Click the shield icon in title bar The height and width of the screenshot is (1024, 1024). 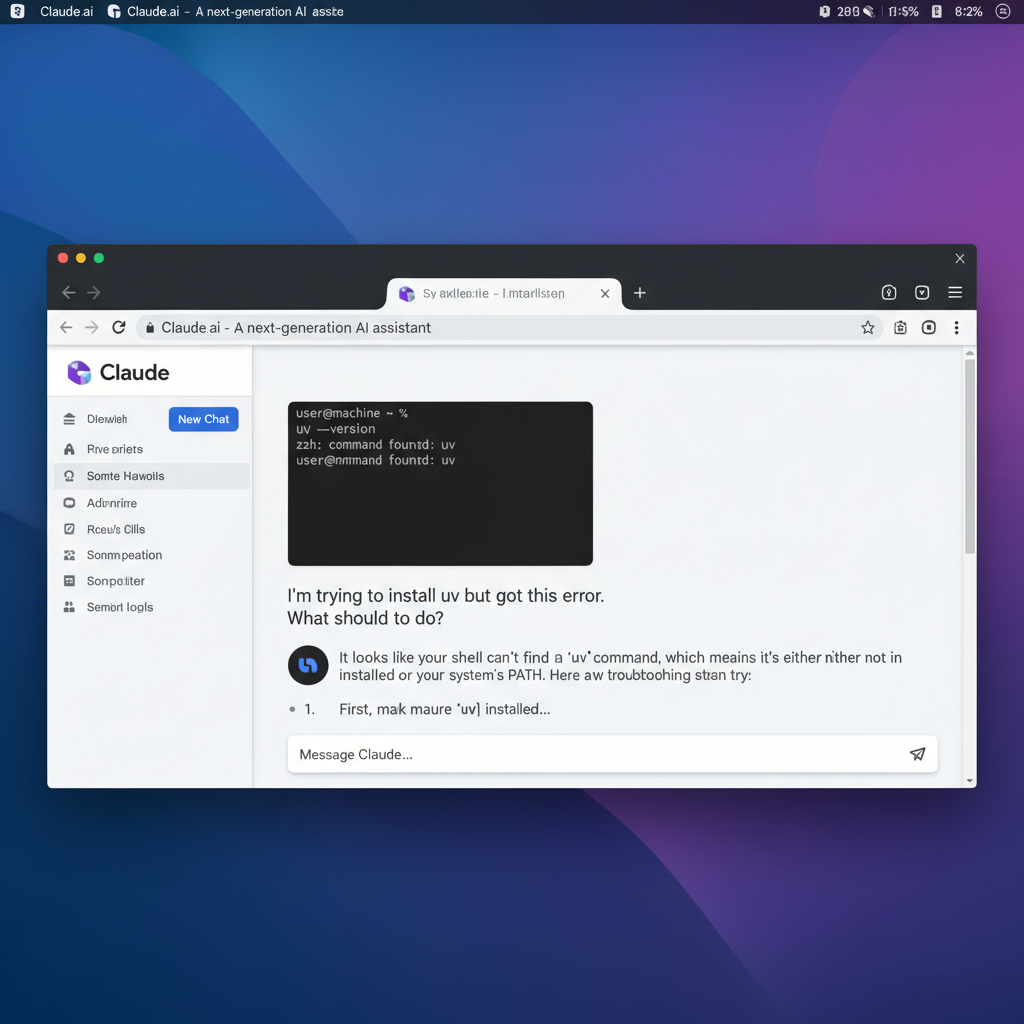pyautogui.click(x=889, y=293)
